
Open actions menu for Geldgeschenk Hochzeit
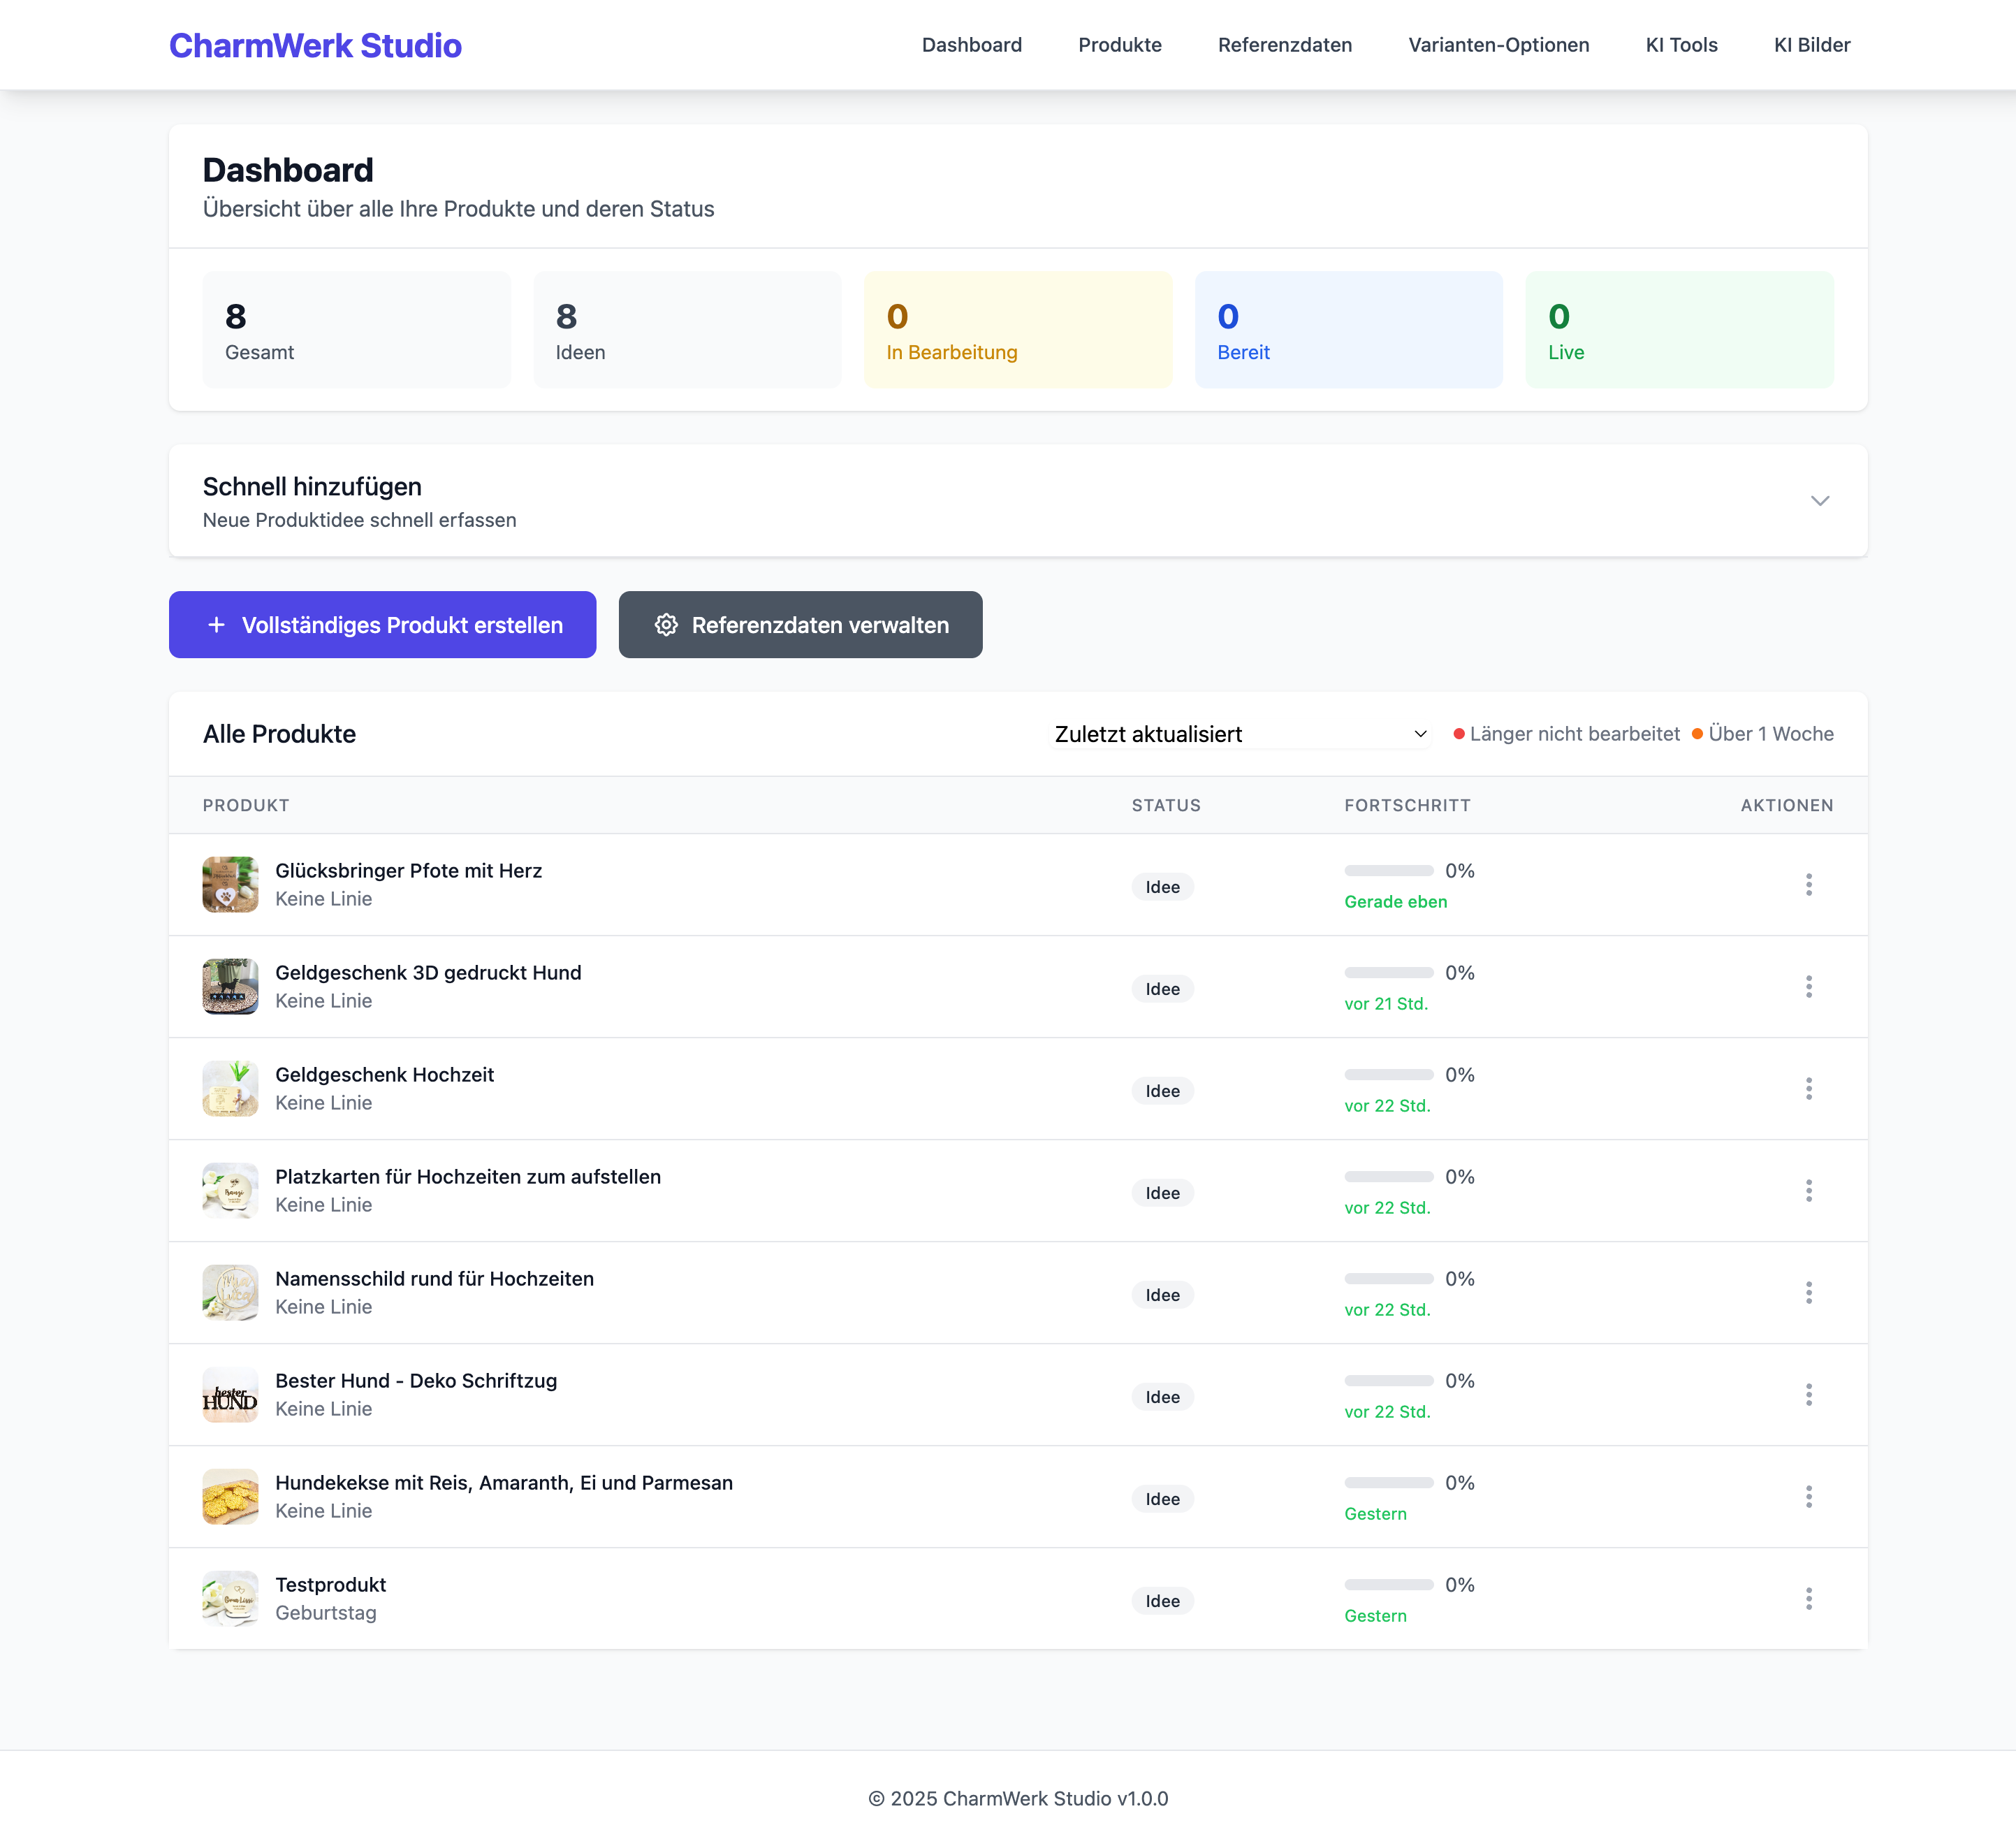tap(1808, 1089)
